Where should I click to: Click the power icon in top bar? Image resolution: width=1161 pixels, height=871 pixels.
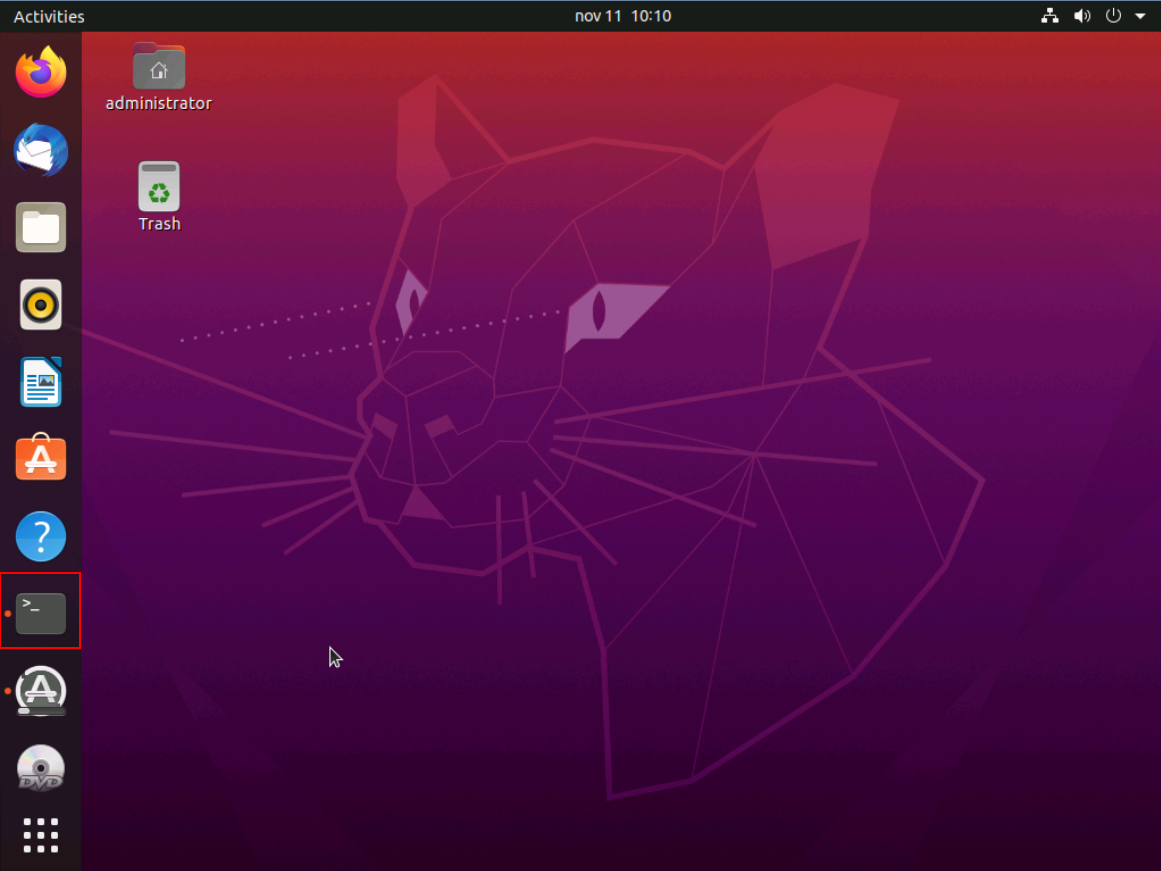tap(1114, 16)
